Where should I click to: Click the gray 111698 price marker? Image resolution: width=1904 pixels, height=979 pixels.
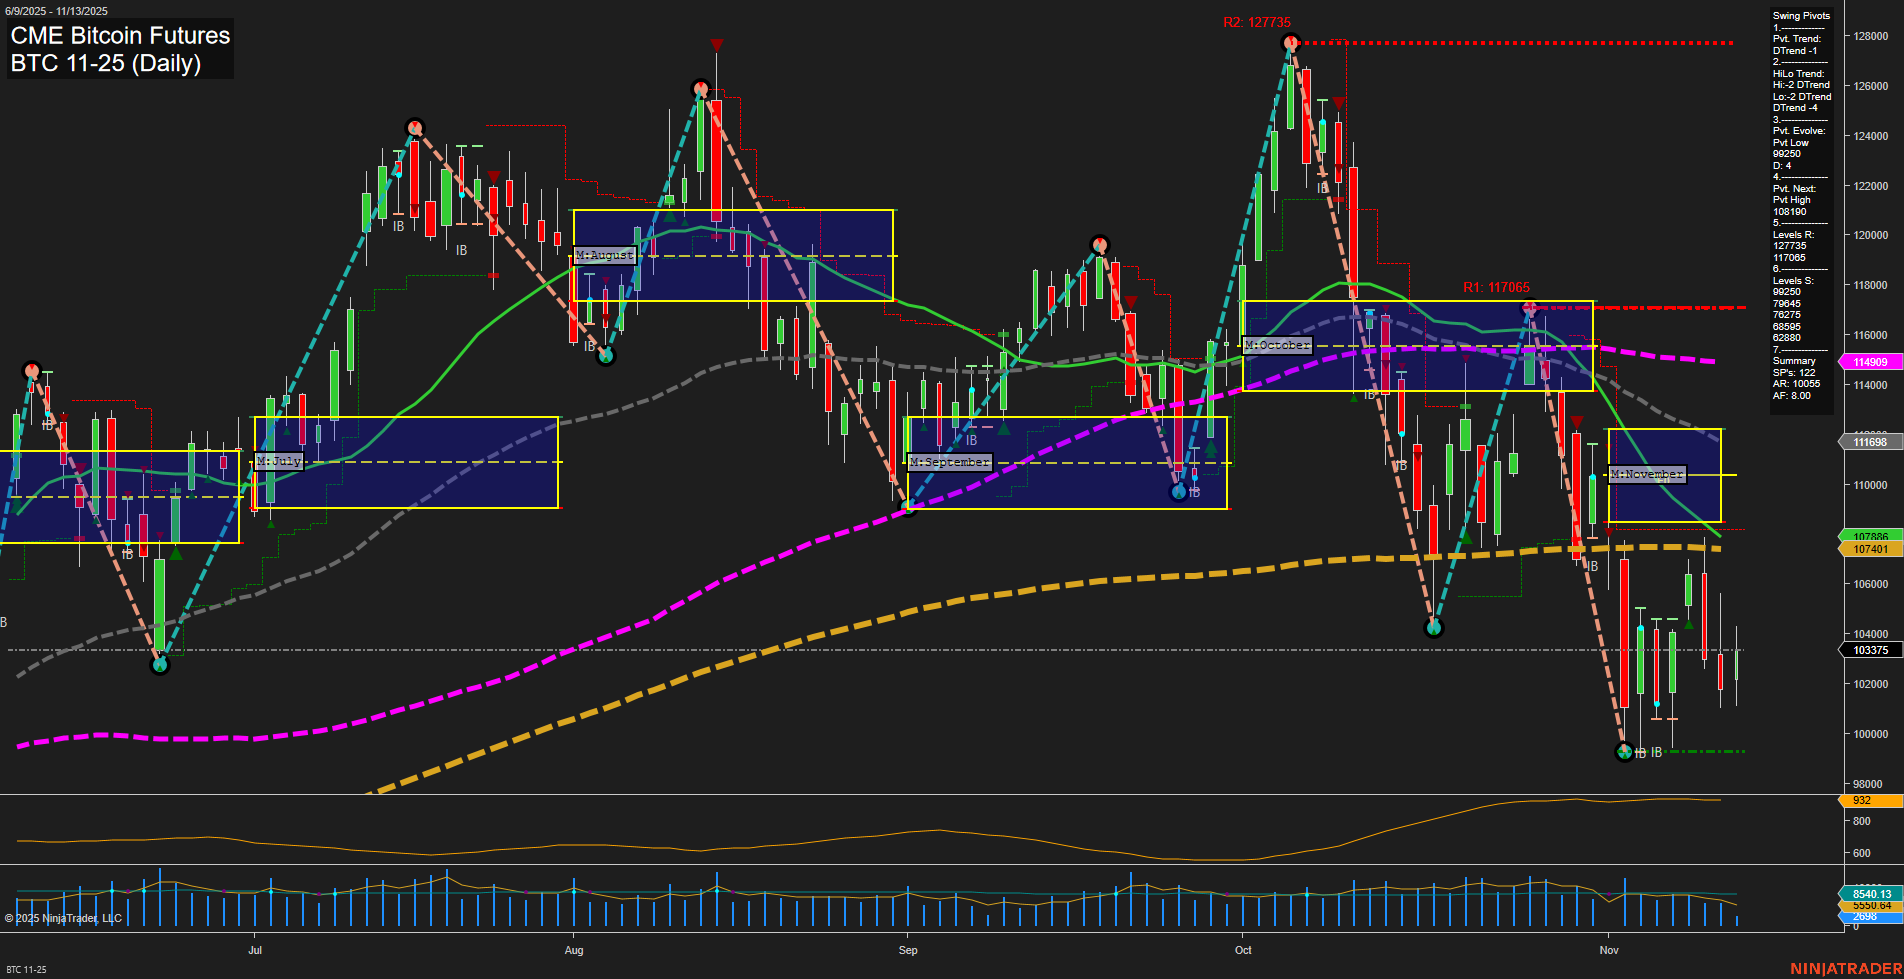pyautogui.click(x=1869, y=442)
